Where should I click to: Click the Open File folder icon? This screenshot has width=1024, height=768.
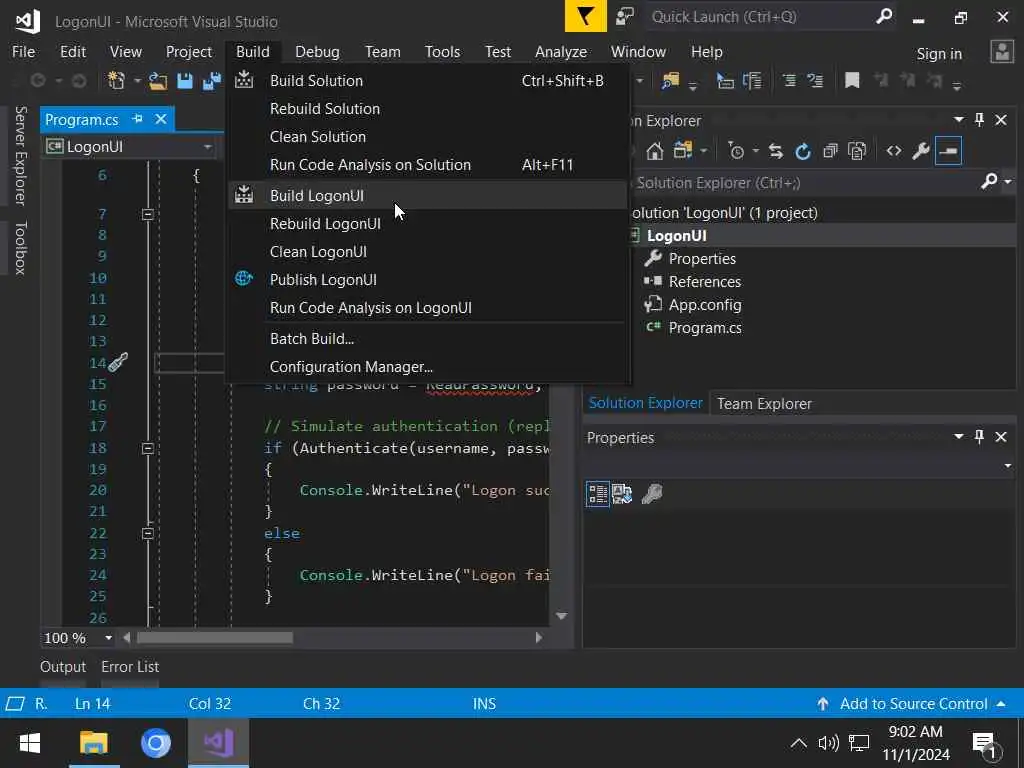pos(157,81)
